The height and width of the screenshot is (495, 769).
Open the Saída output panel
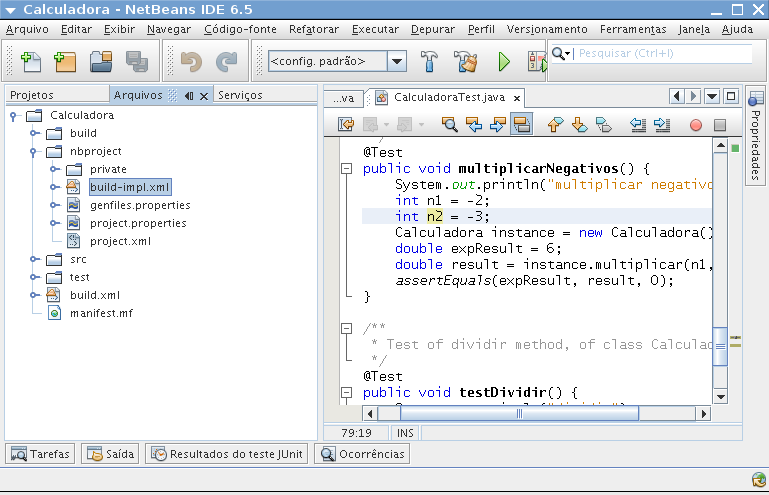(x=110, y=454)
